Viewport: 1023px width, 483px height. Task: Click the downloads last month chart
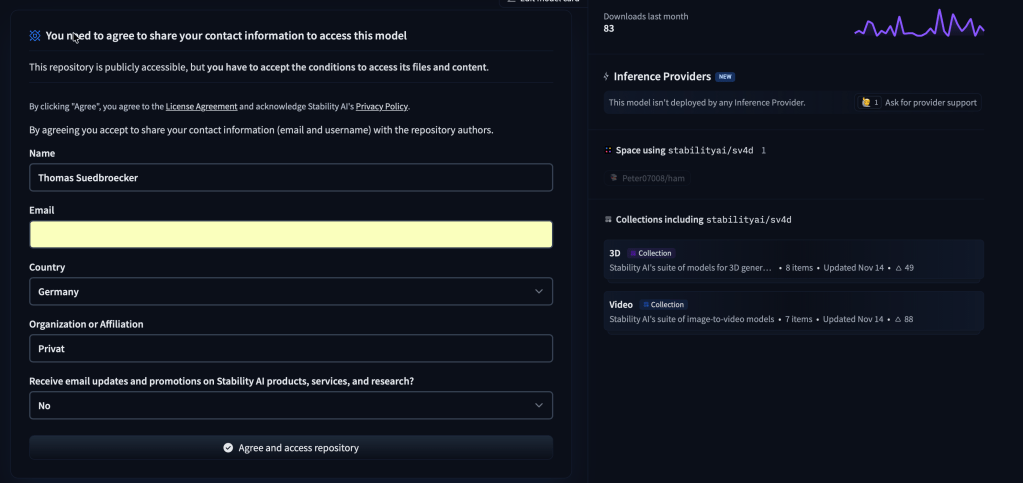click(x=919, y=24)
